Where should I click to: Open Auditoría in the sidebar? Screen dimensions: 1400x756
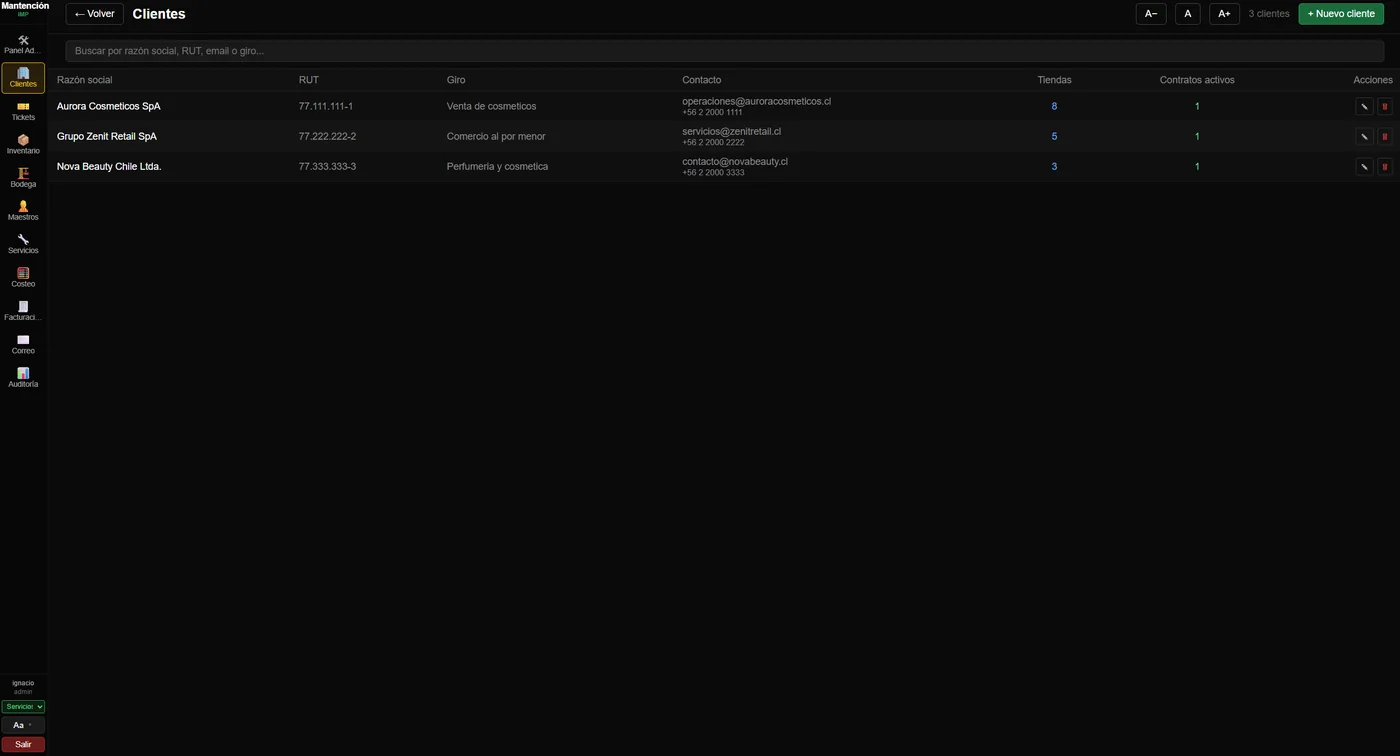click(x=23, y=378)
